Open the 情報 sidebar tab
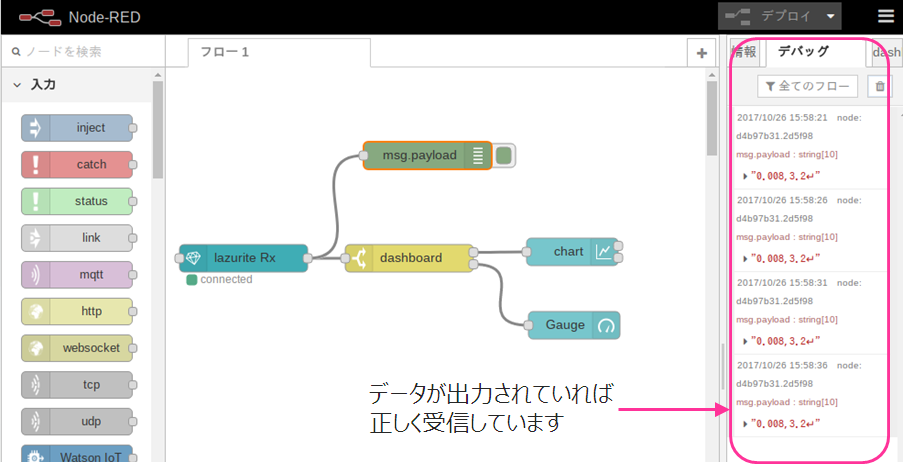This screenshot has height=464, width=903. pos(745,52)
